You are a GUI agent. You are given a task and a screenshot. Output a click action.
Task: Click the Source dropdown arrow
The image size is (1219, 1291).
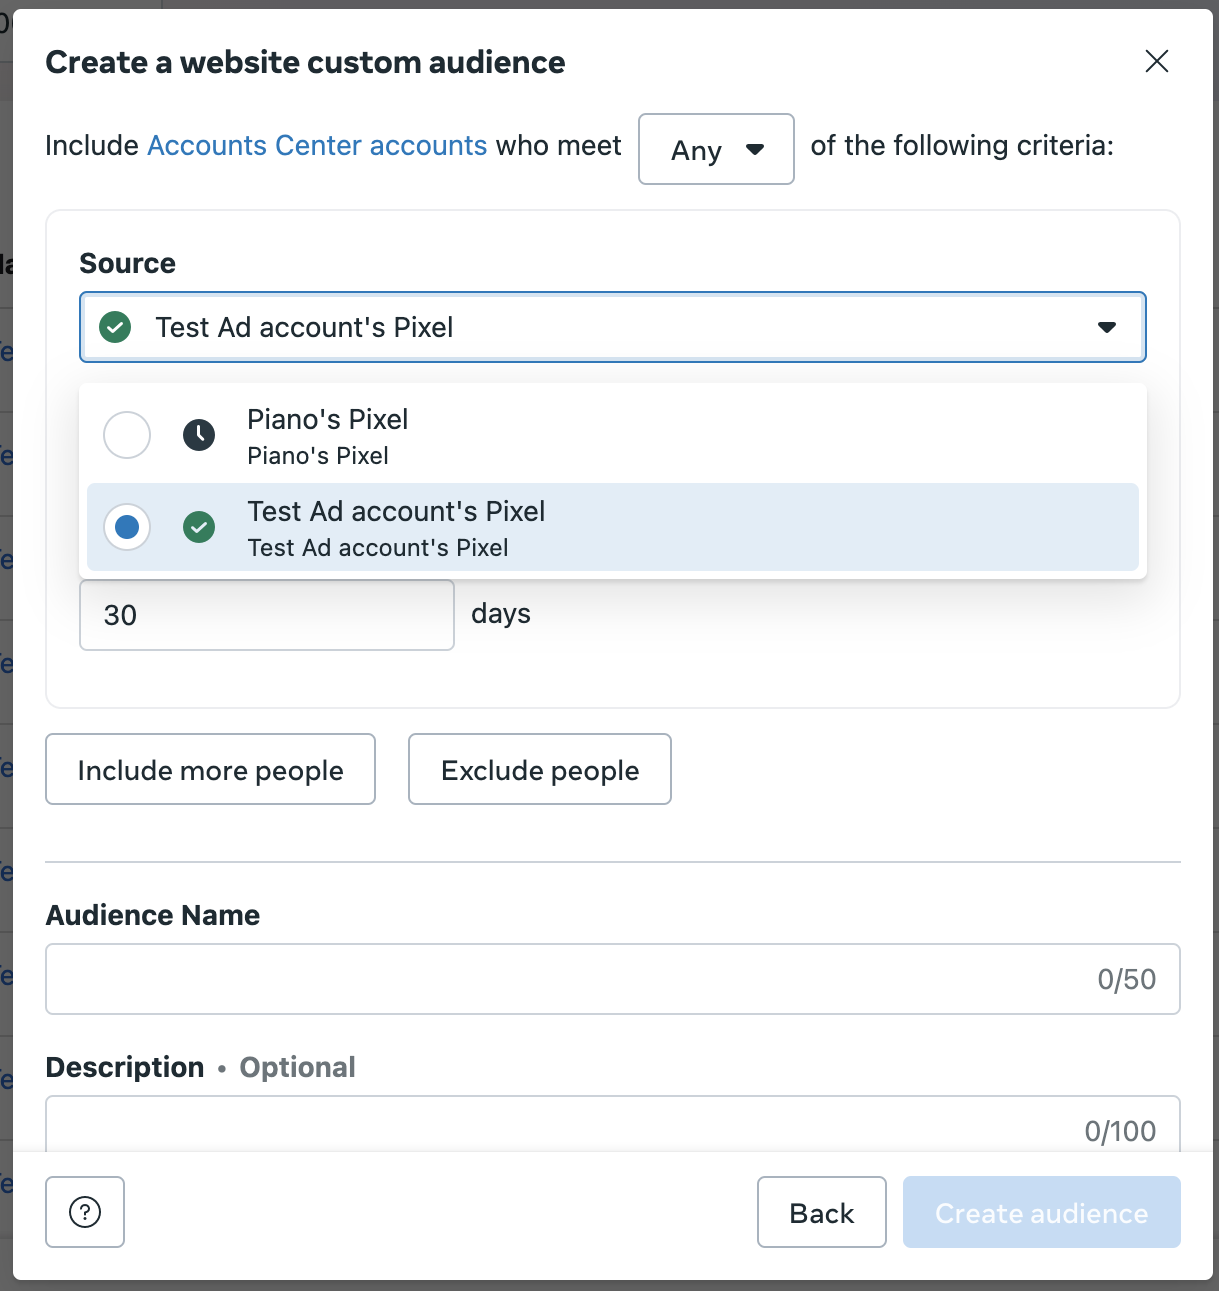[1107, 327]
